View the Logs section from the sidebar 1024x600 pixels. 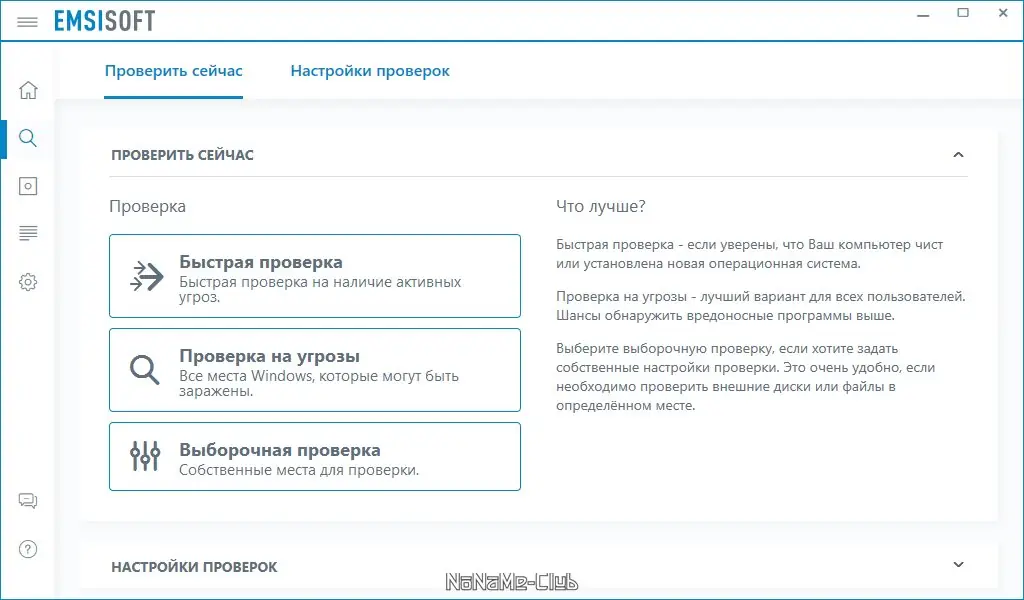[27, 233]
